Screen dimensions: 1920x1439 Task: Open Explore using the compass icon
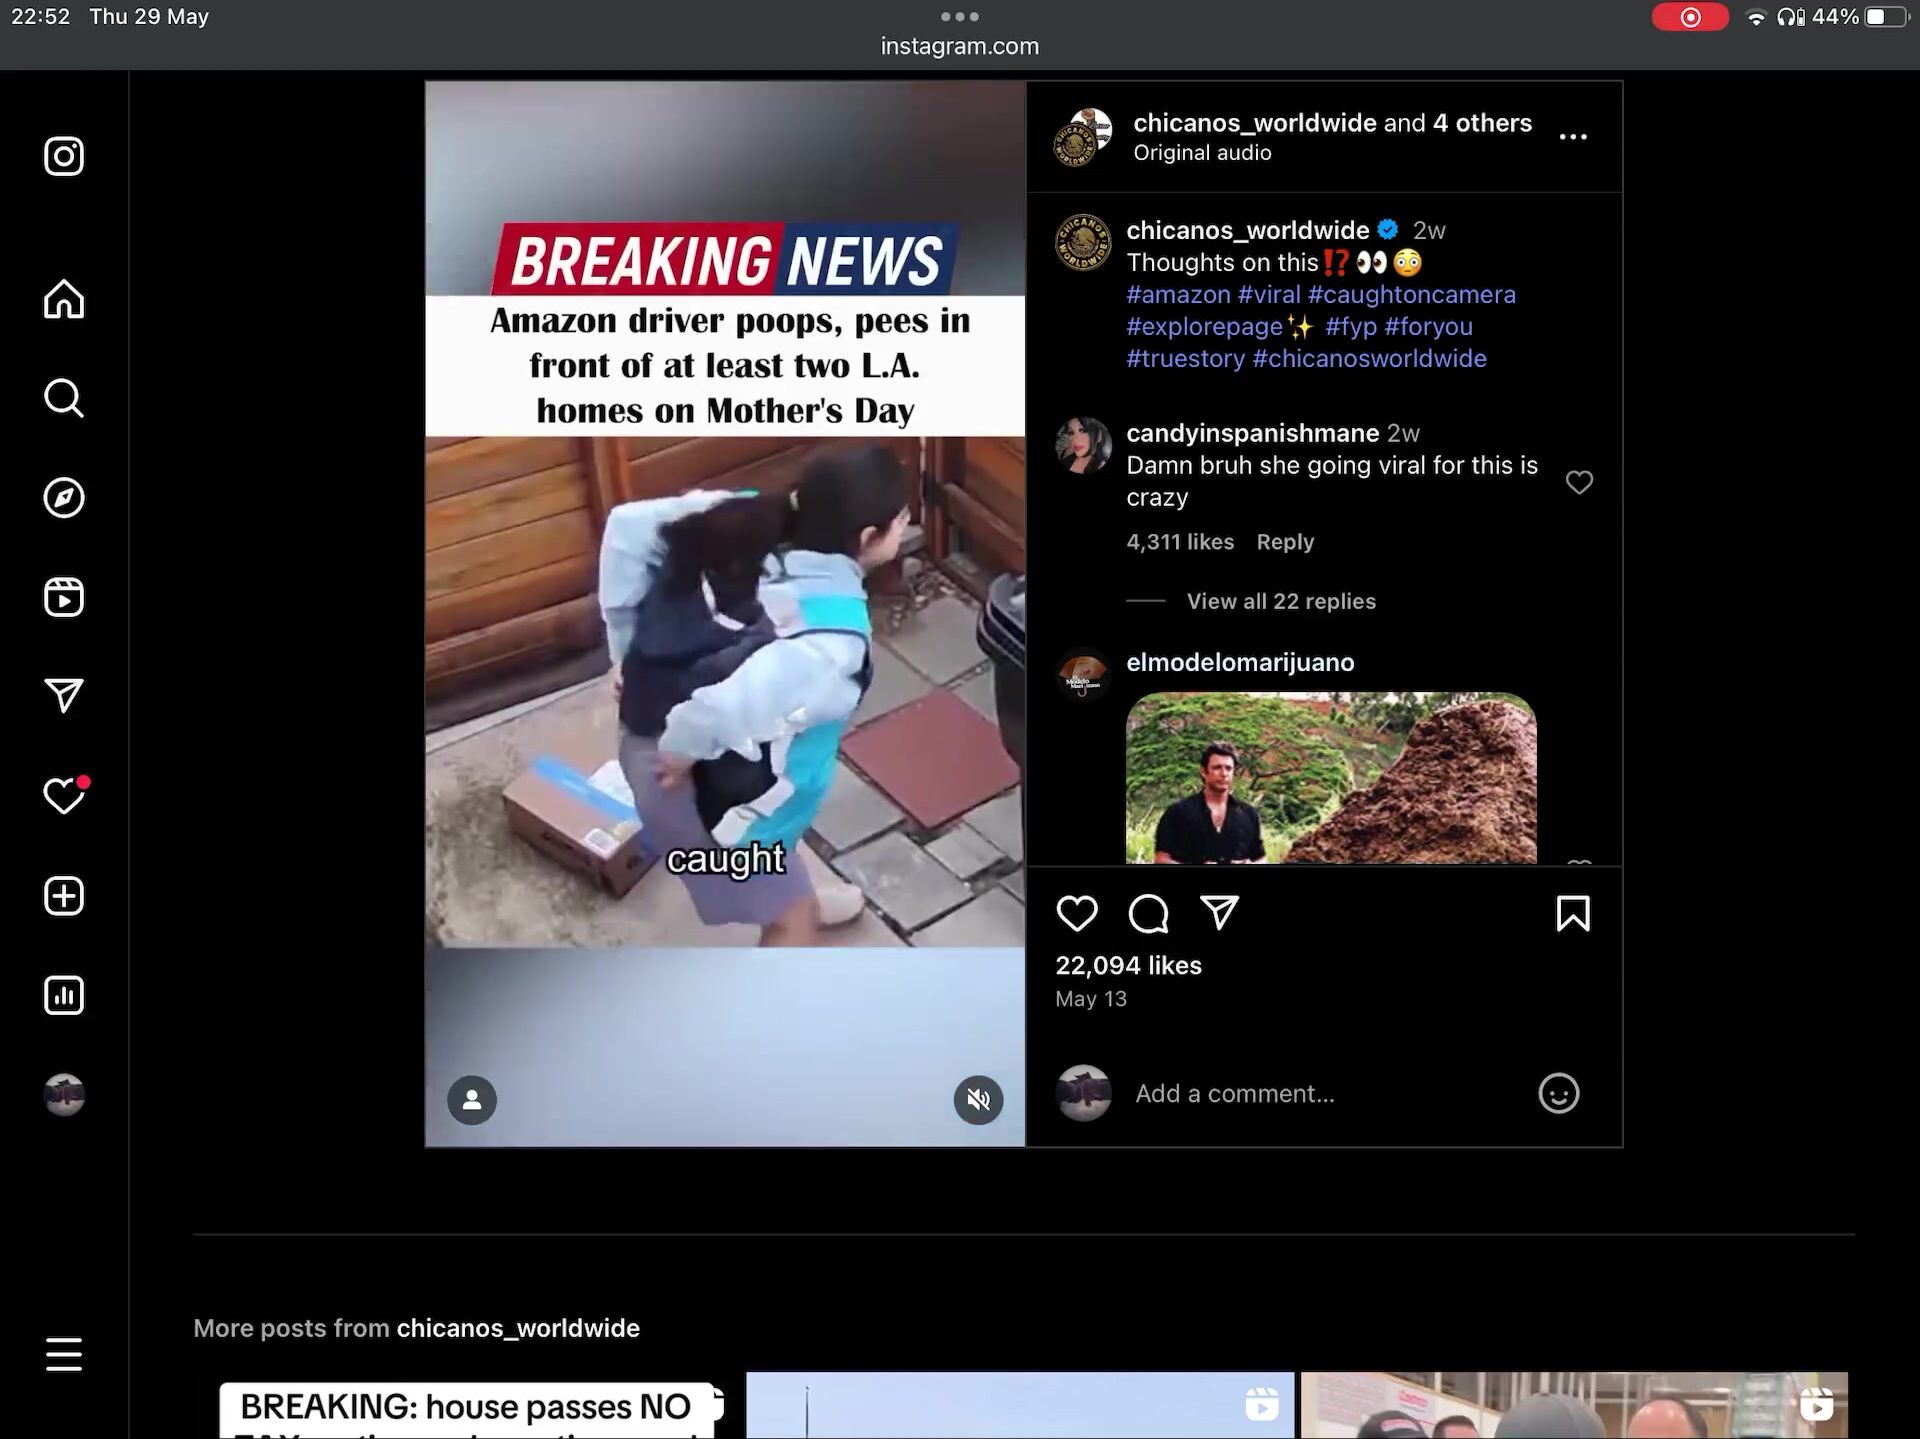[x=64, y=497]
